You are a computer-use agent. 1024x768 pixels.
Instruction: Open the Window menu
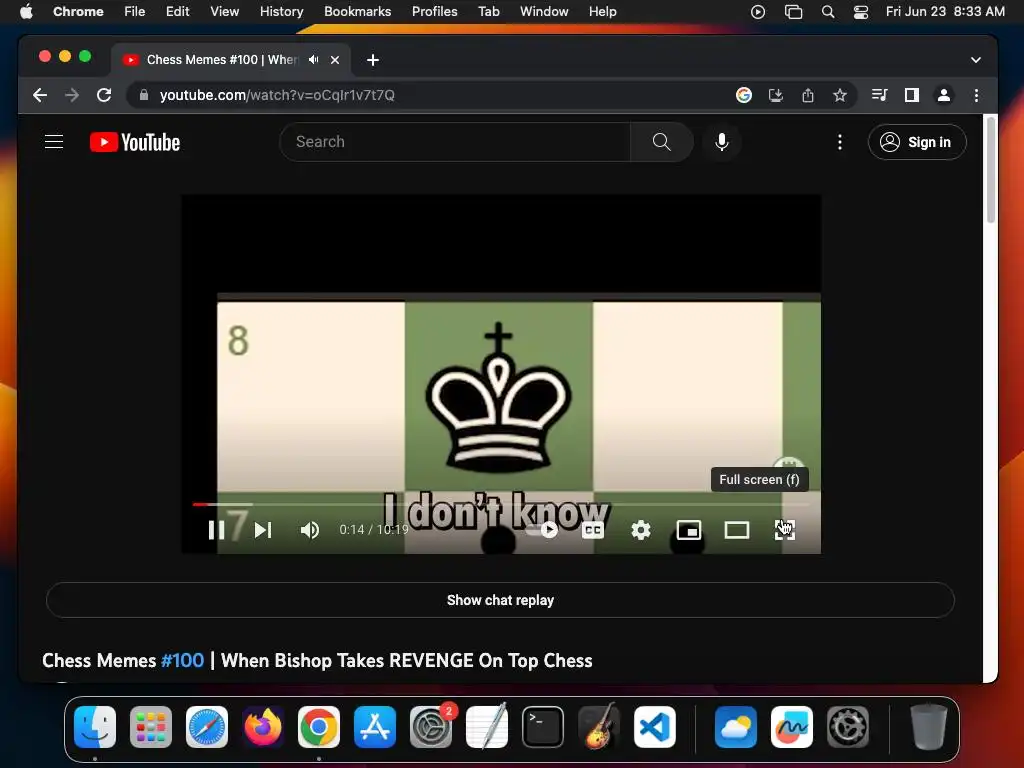coord(544,11)
